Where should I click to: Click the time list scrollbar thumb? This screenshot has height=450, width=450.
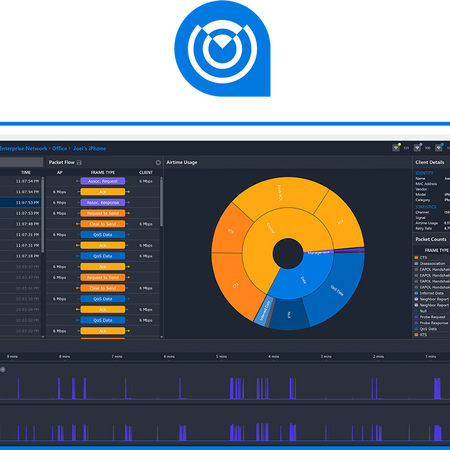click(x=43, y=215)
